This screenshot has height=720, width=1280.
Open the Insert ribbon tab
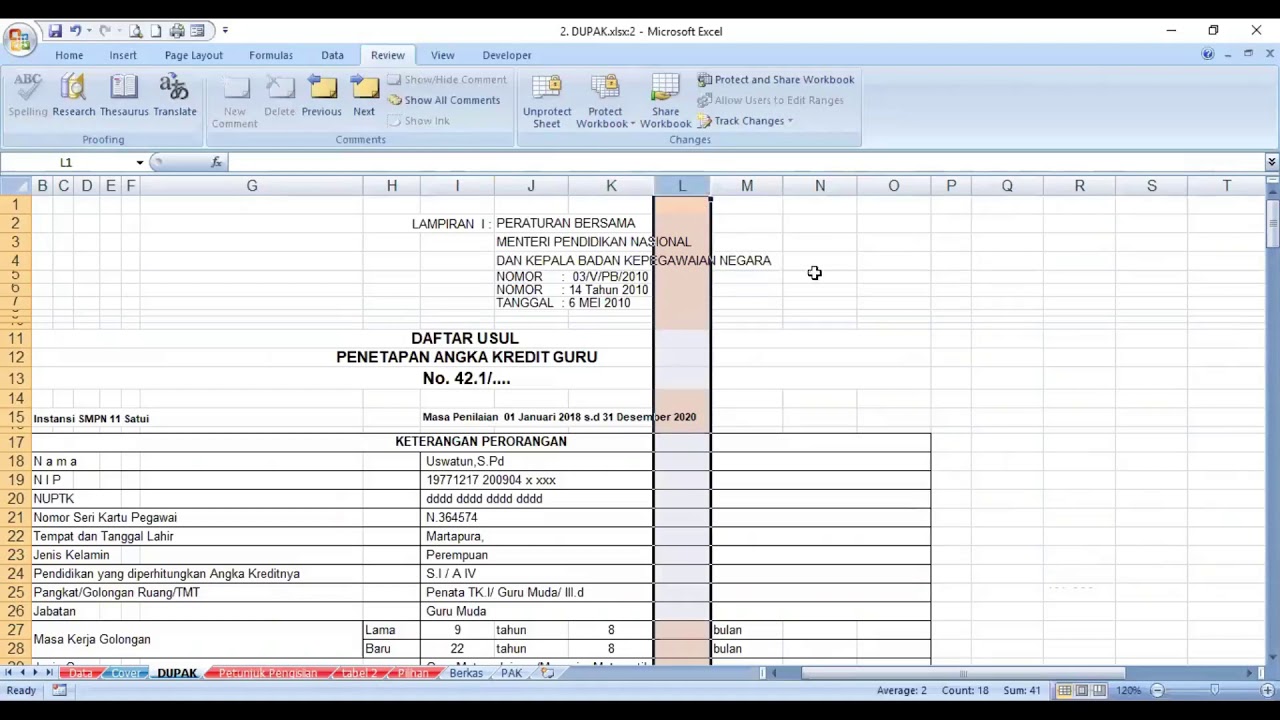click(x=123, y=55)
